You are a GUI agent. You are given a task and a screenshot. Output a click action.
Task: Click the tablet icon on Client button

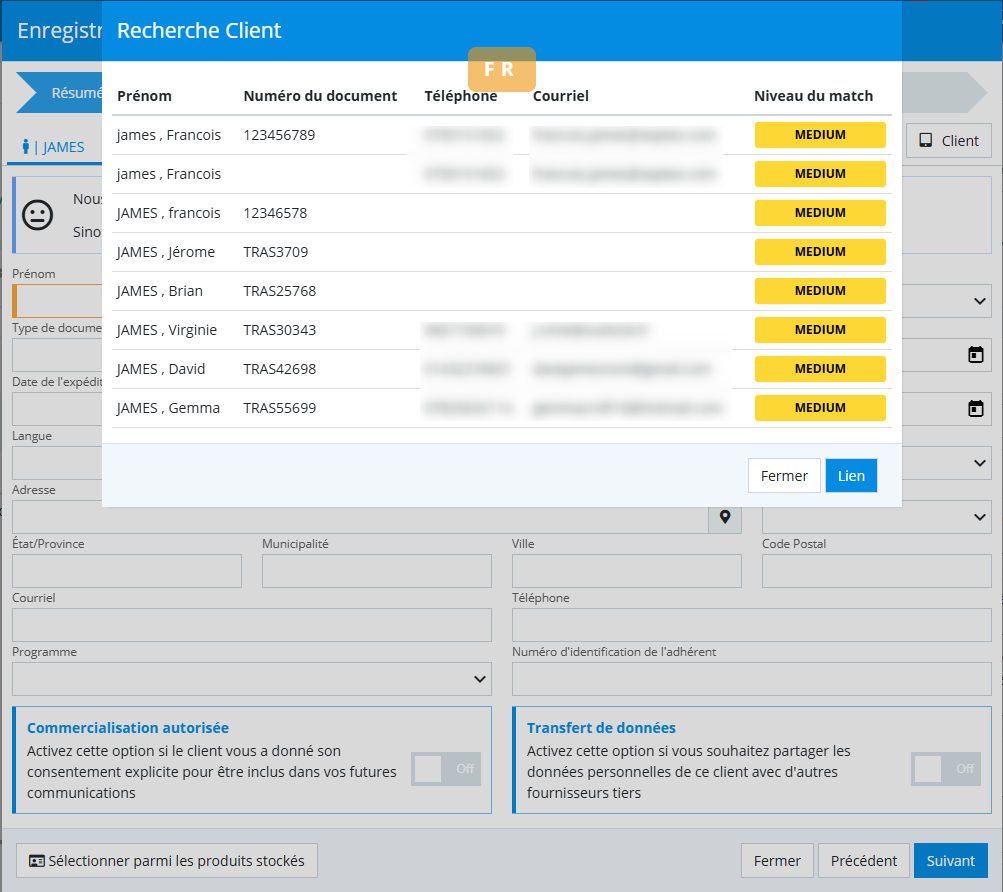pyautogui.click(x=926, y=141)
